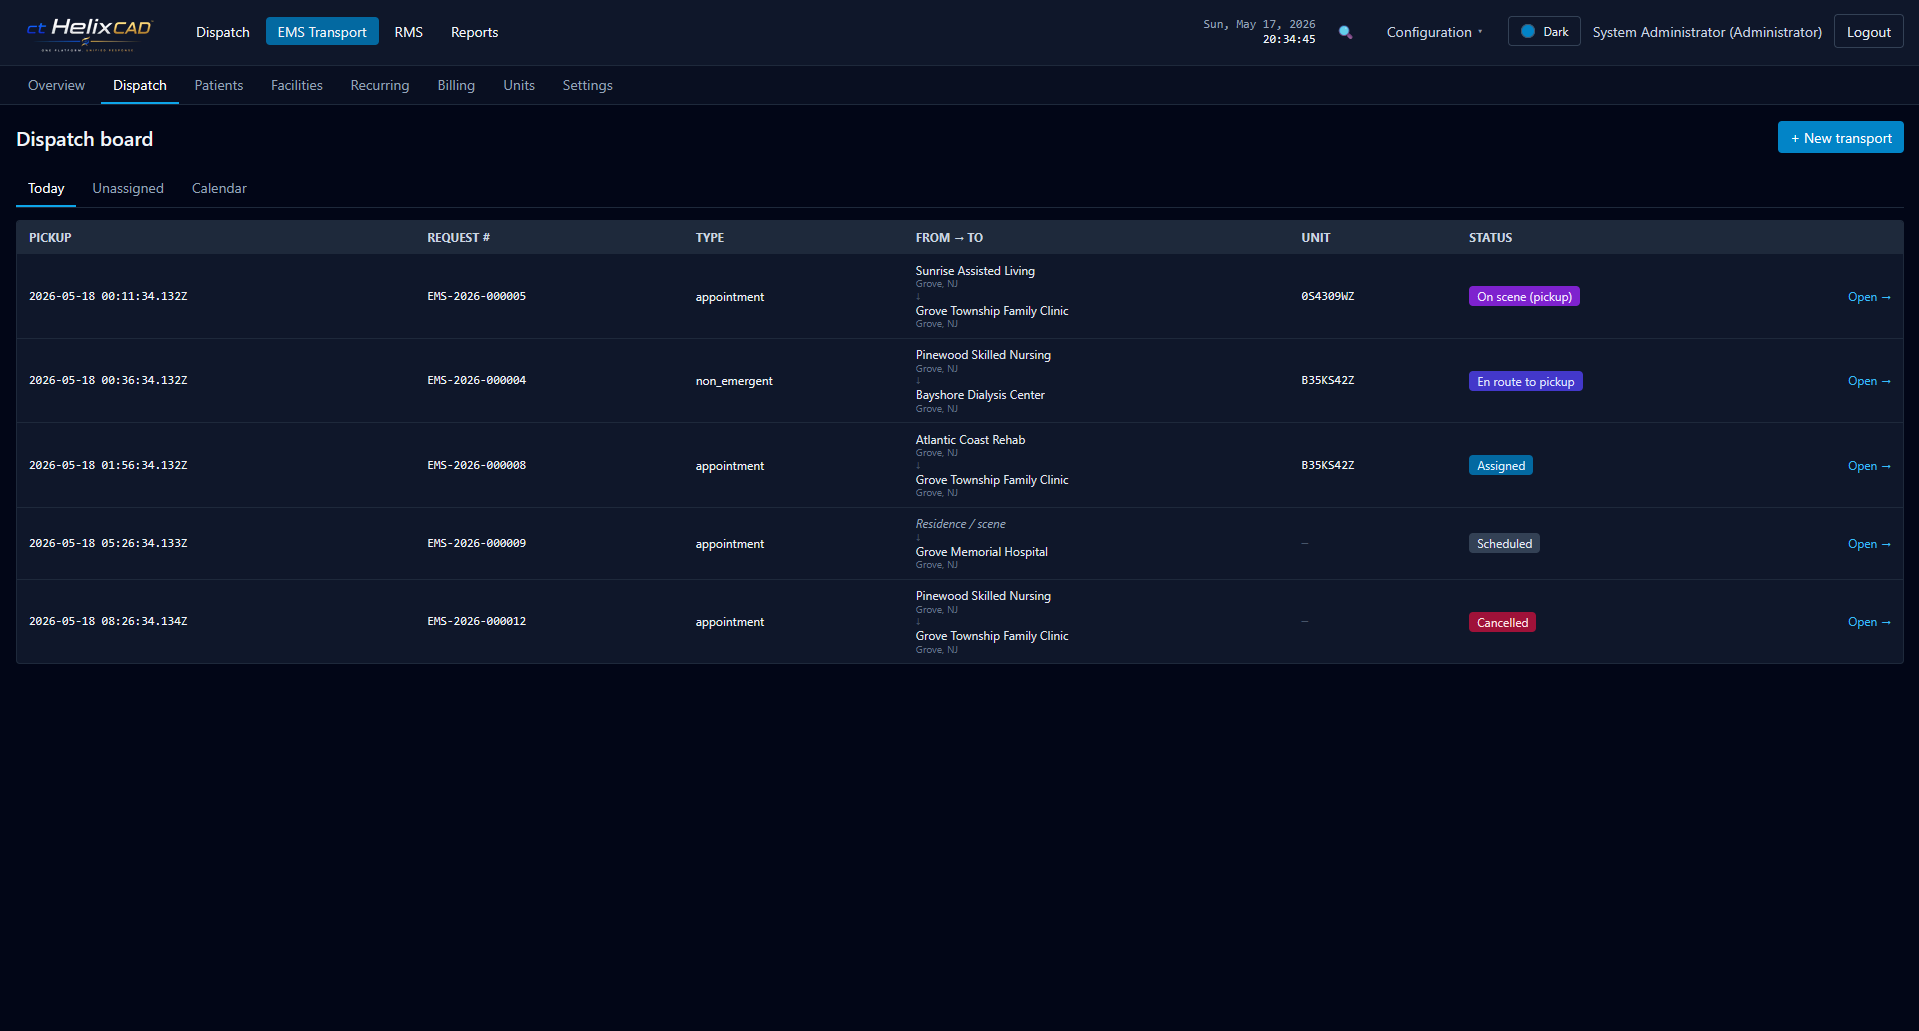This screenshot has height=1031, width=1919.
Task: Click the En route to pickup badge
Action: pyautogui.click(x=1525, y=382)
